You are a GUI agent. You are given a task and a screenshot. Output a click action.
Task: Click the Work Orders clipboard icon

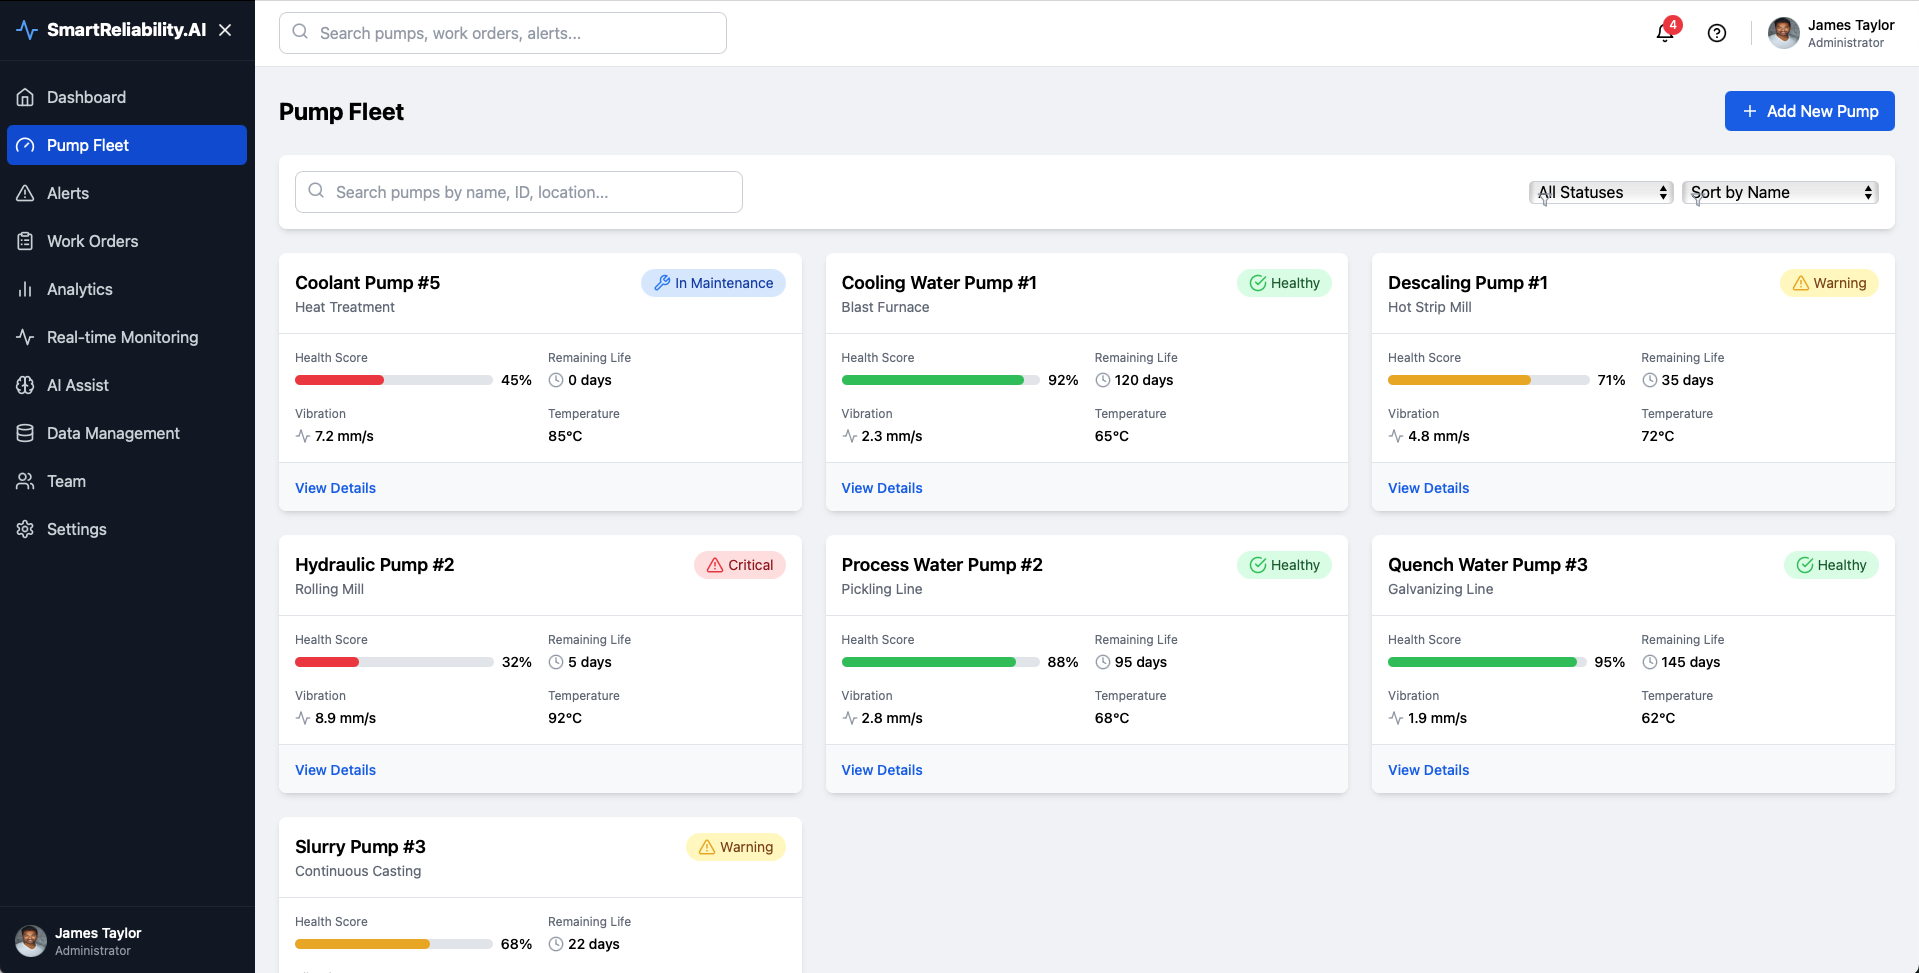pos(26,241)
